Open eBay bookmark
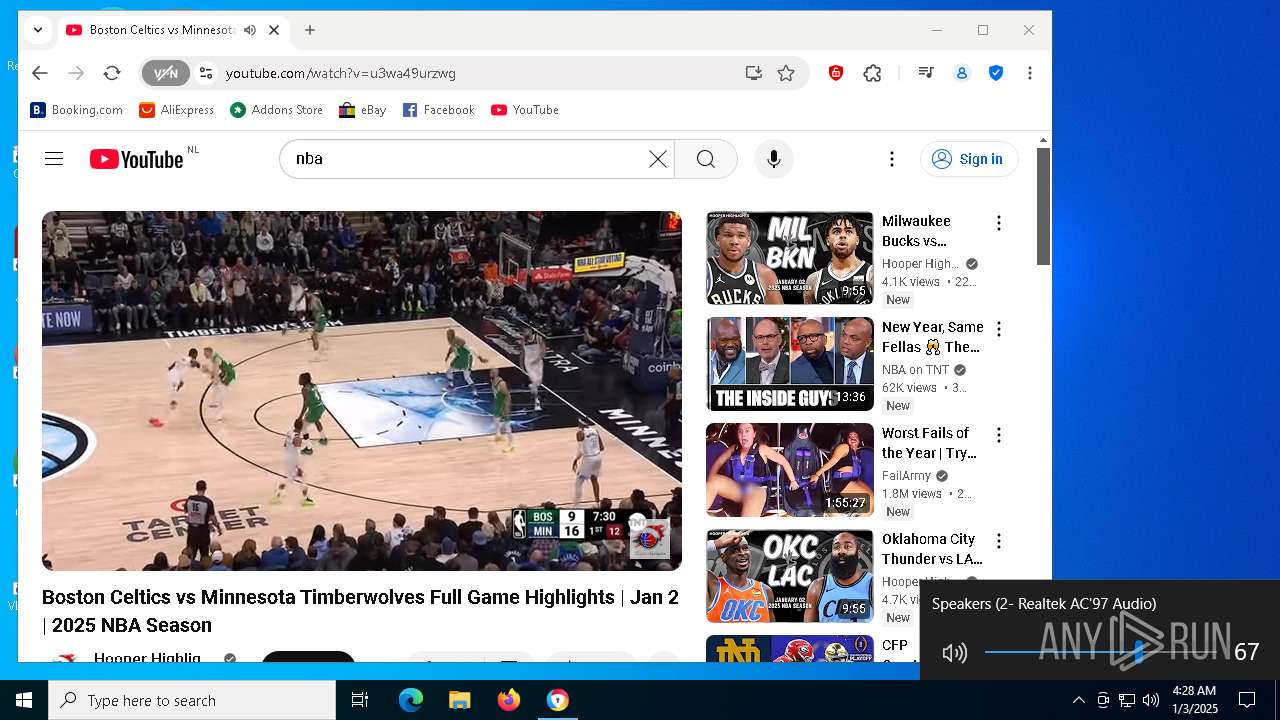 point(363,110)
